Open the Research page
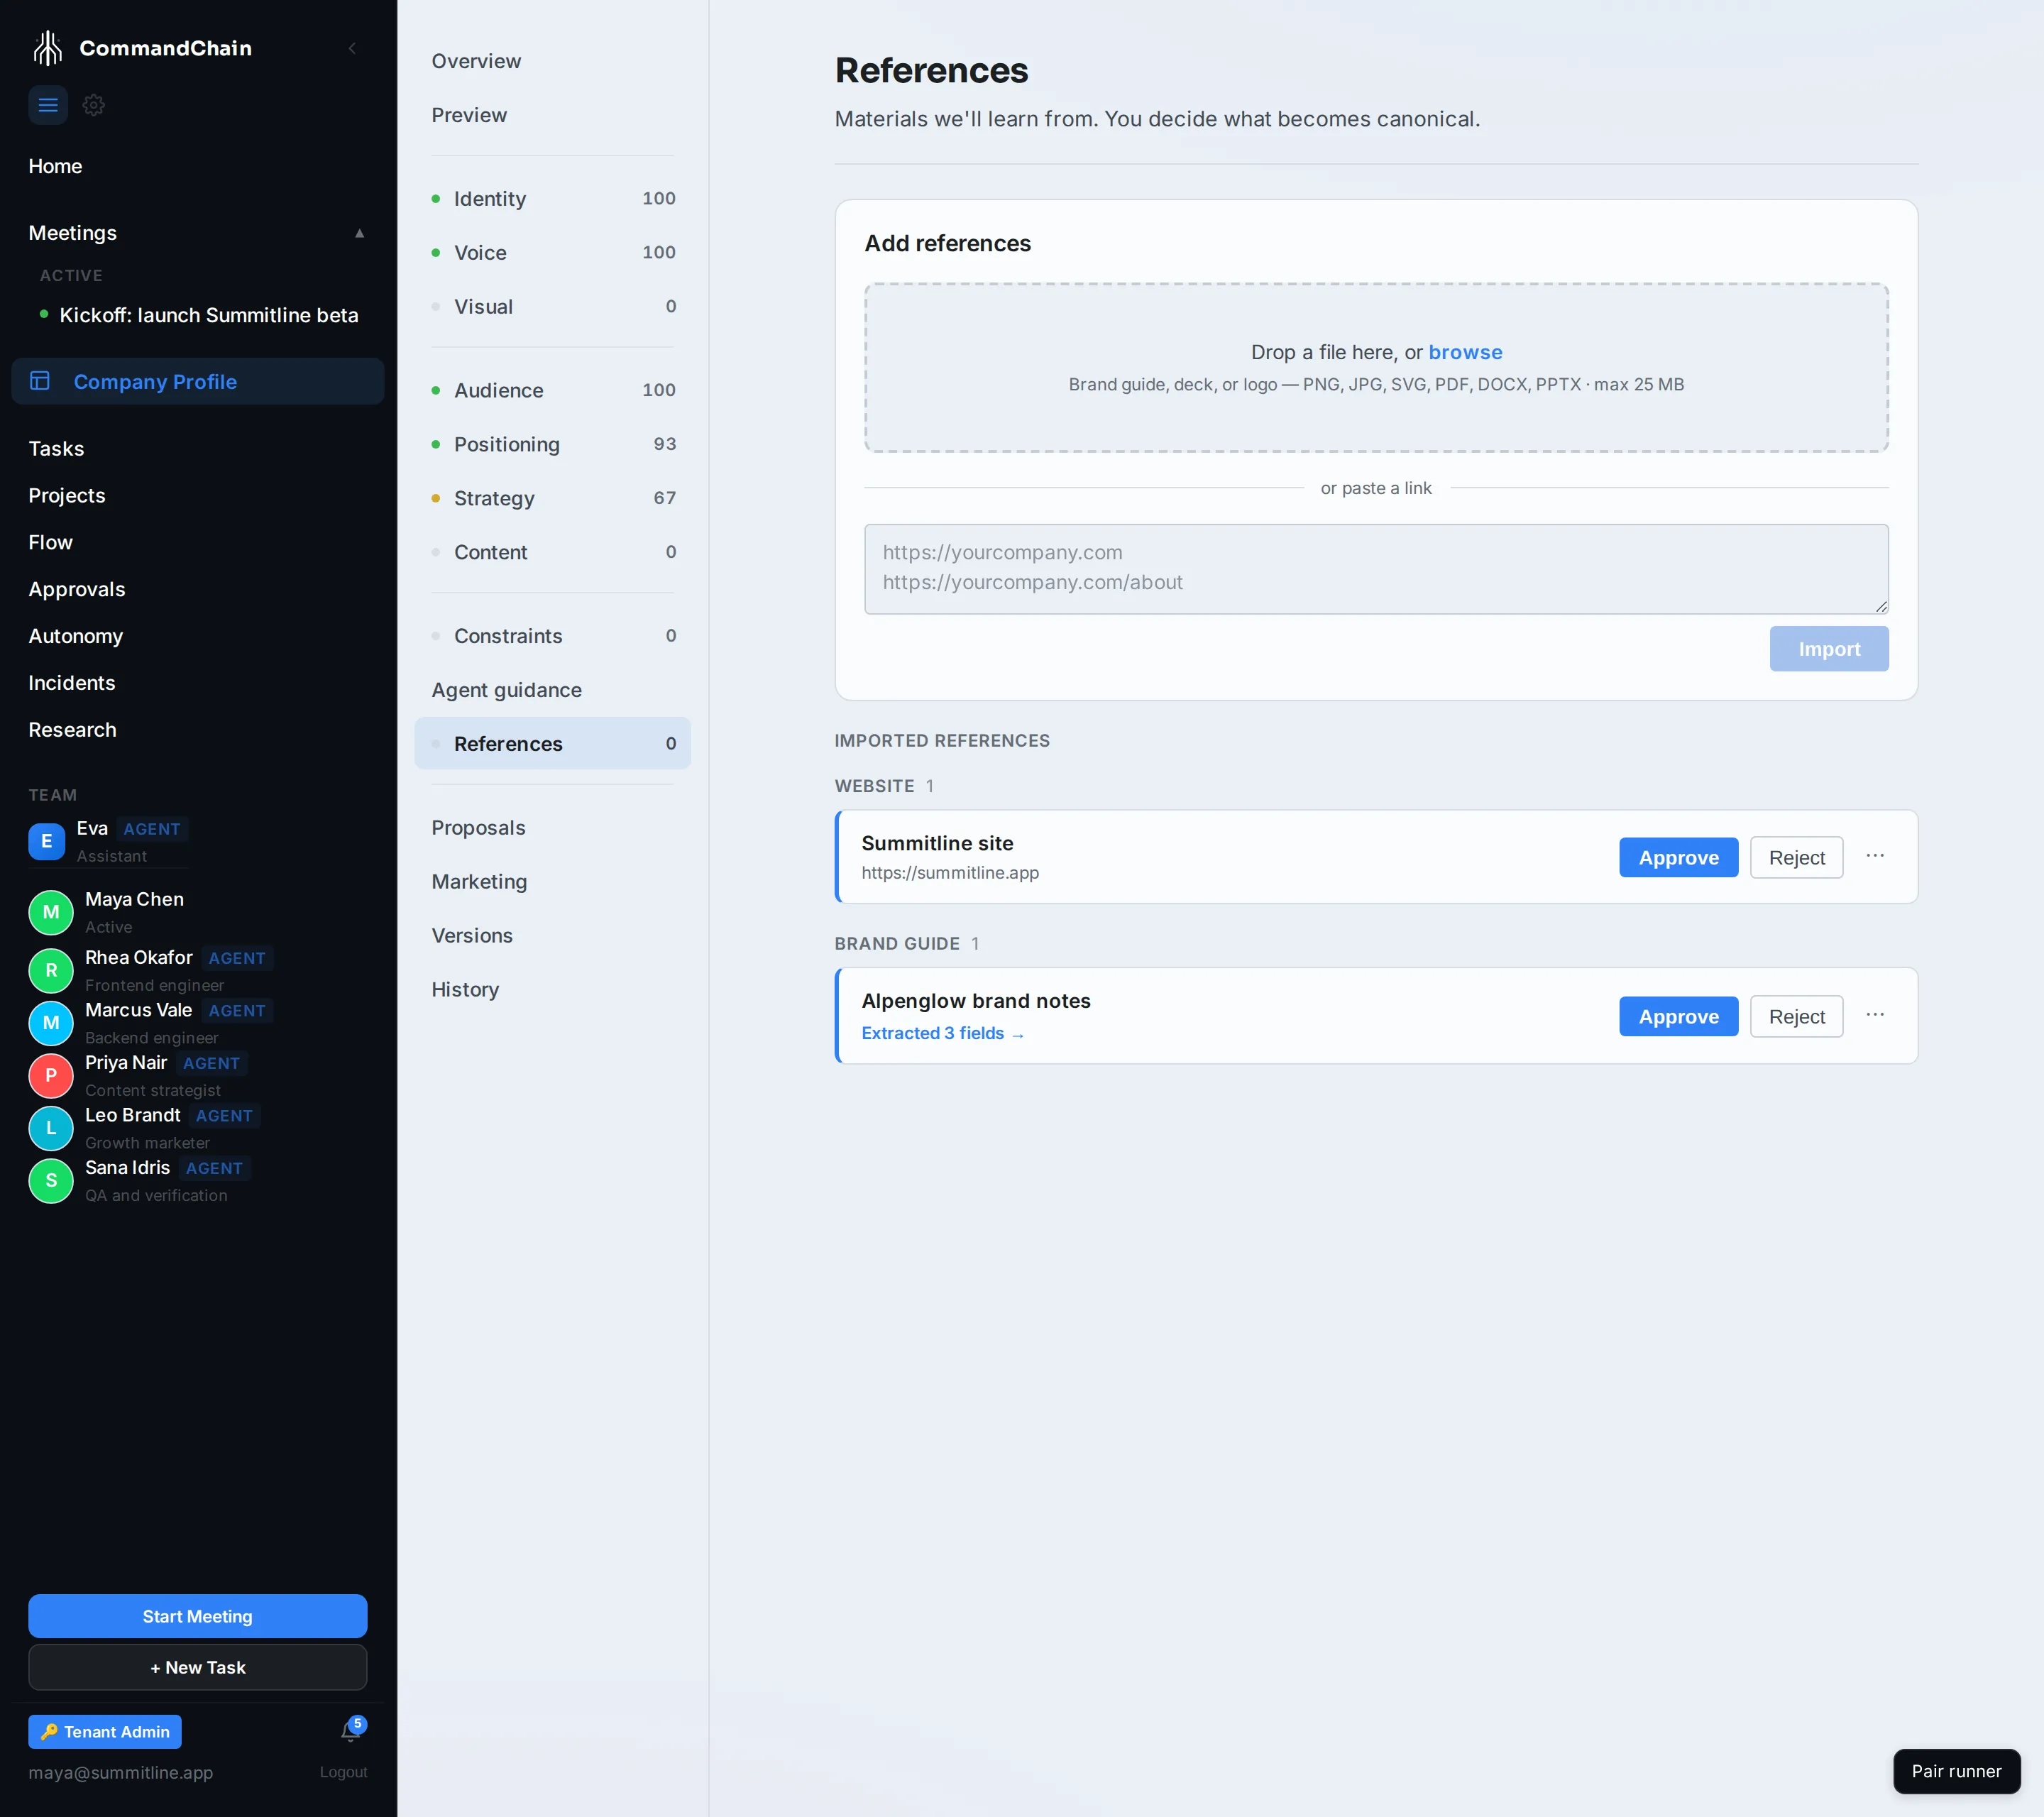 72,730
